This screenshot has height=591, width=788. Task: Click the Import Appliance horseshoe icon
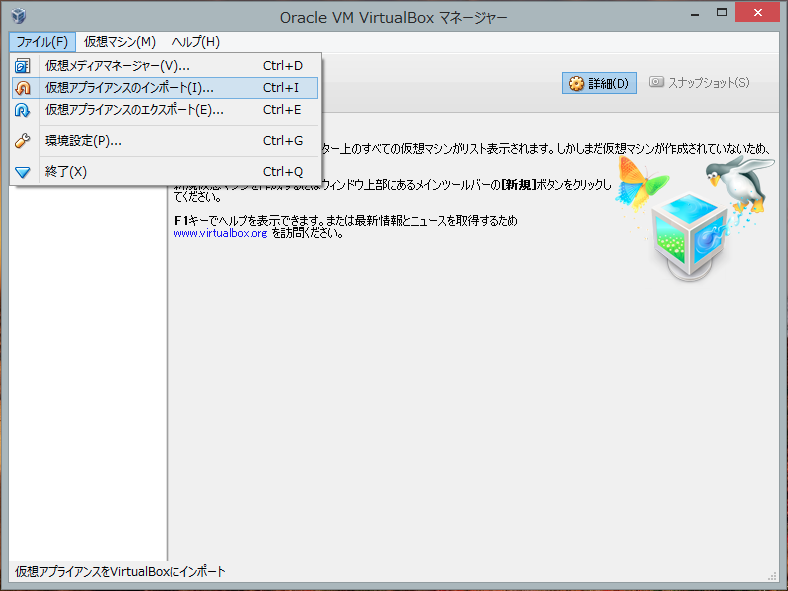[23, 88]
